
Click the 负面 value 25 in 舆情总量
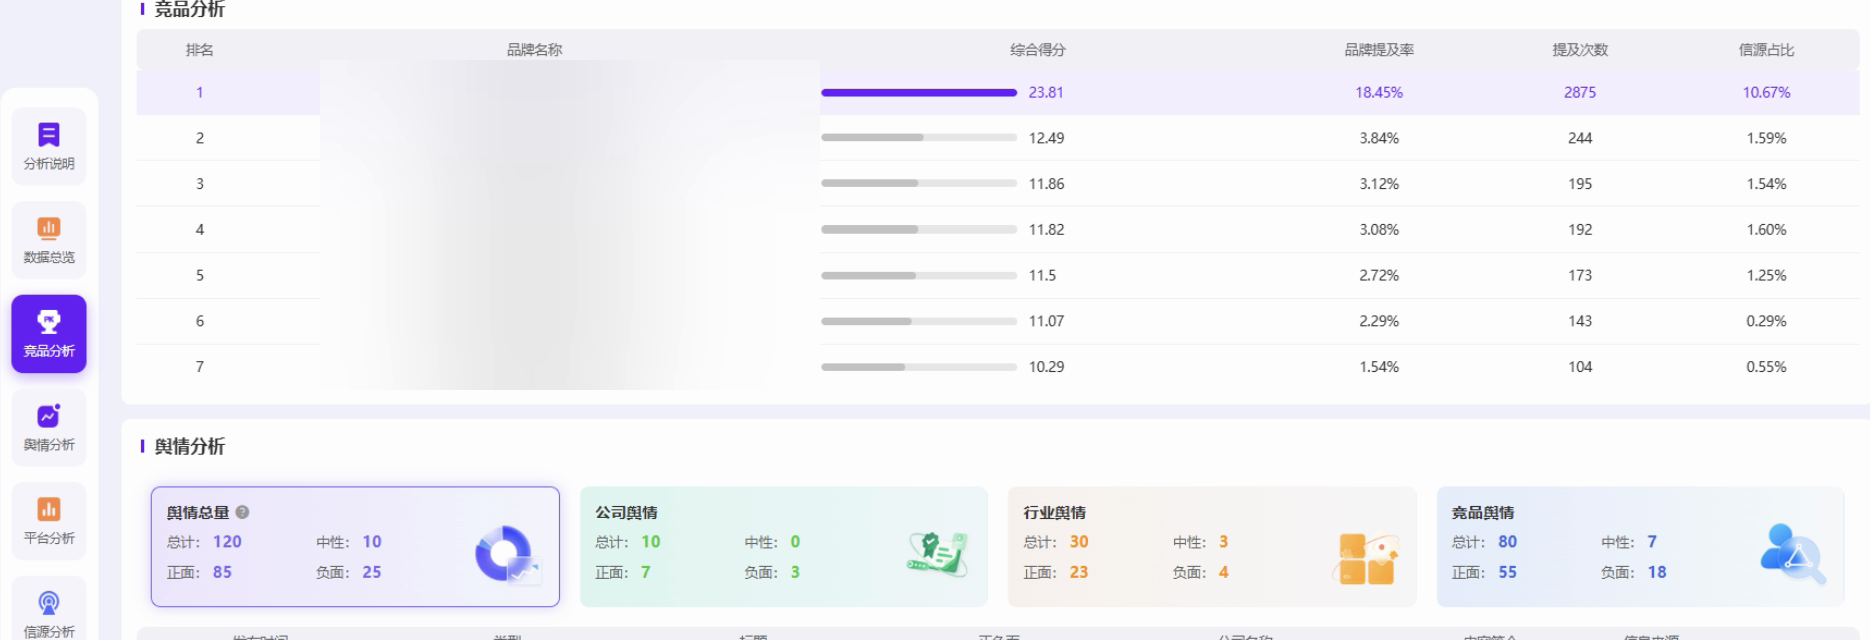(372, 572)
